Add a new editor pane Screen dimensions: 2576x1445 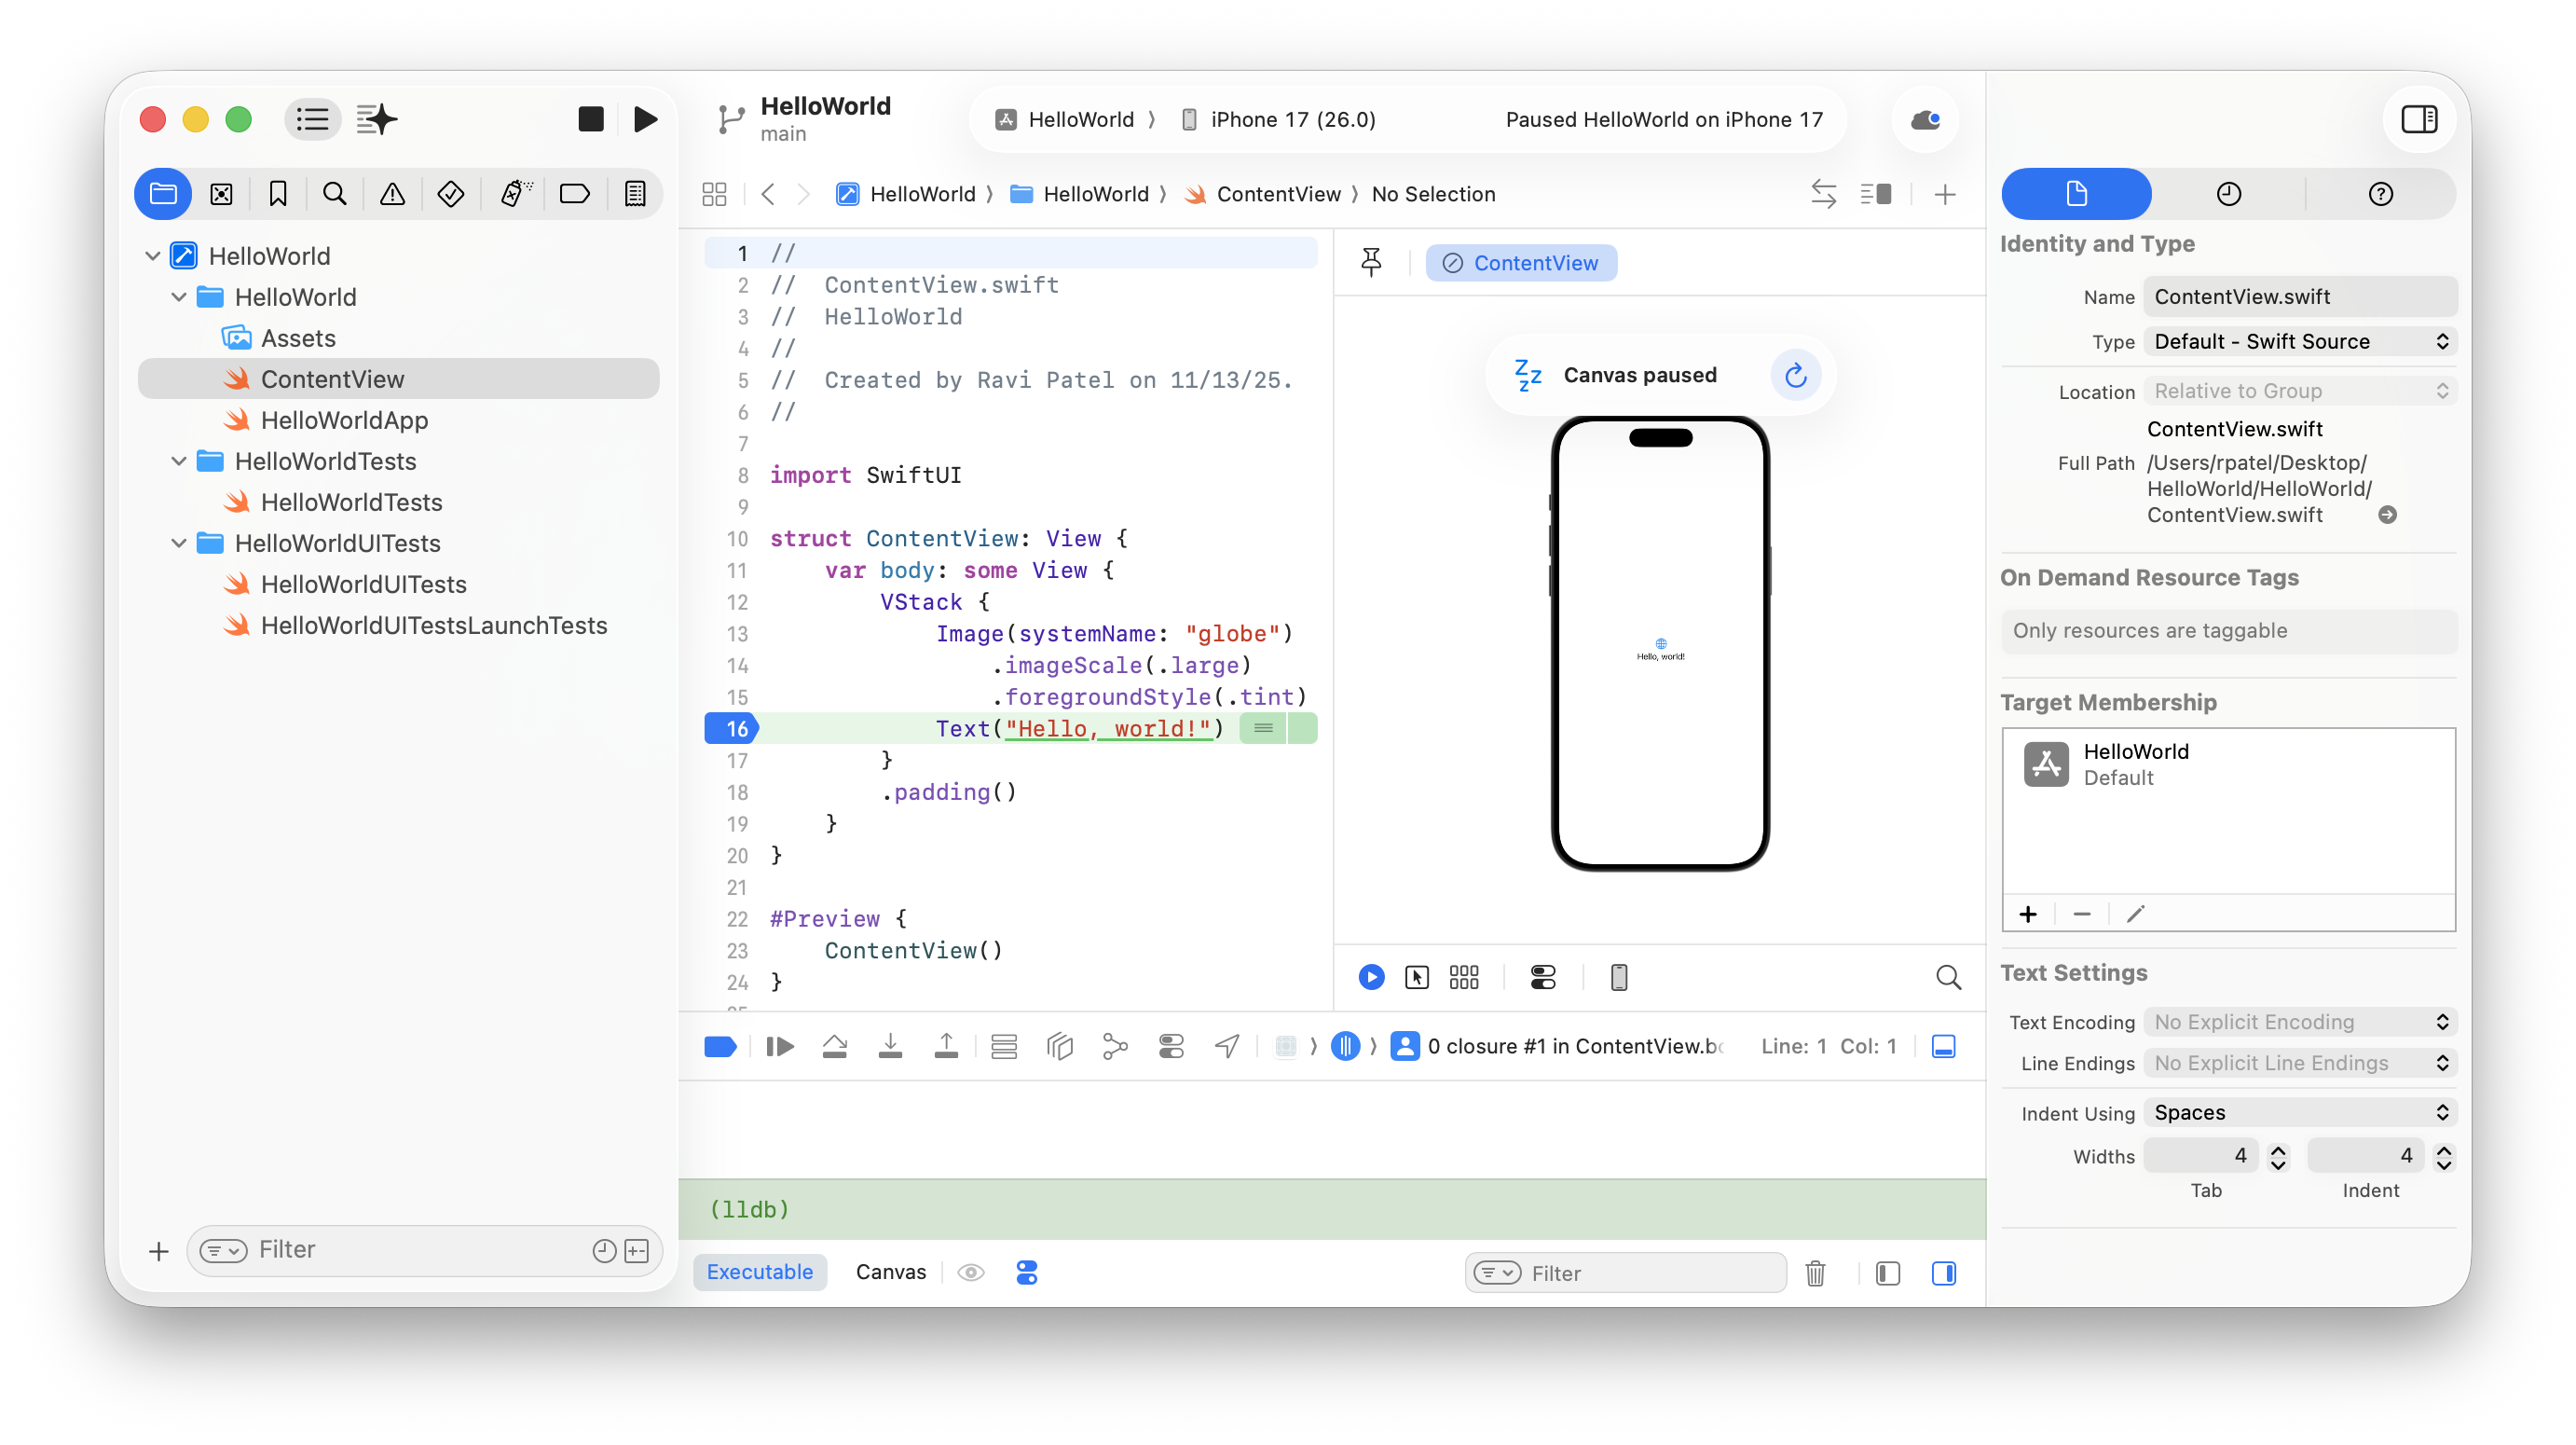tap(1944, 194)
